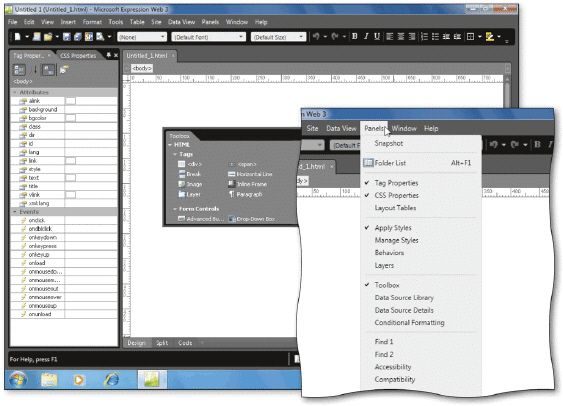Click the Bullets list icon
This screenshot has width=563, height=406.
coord(435,36)
